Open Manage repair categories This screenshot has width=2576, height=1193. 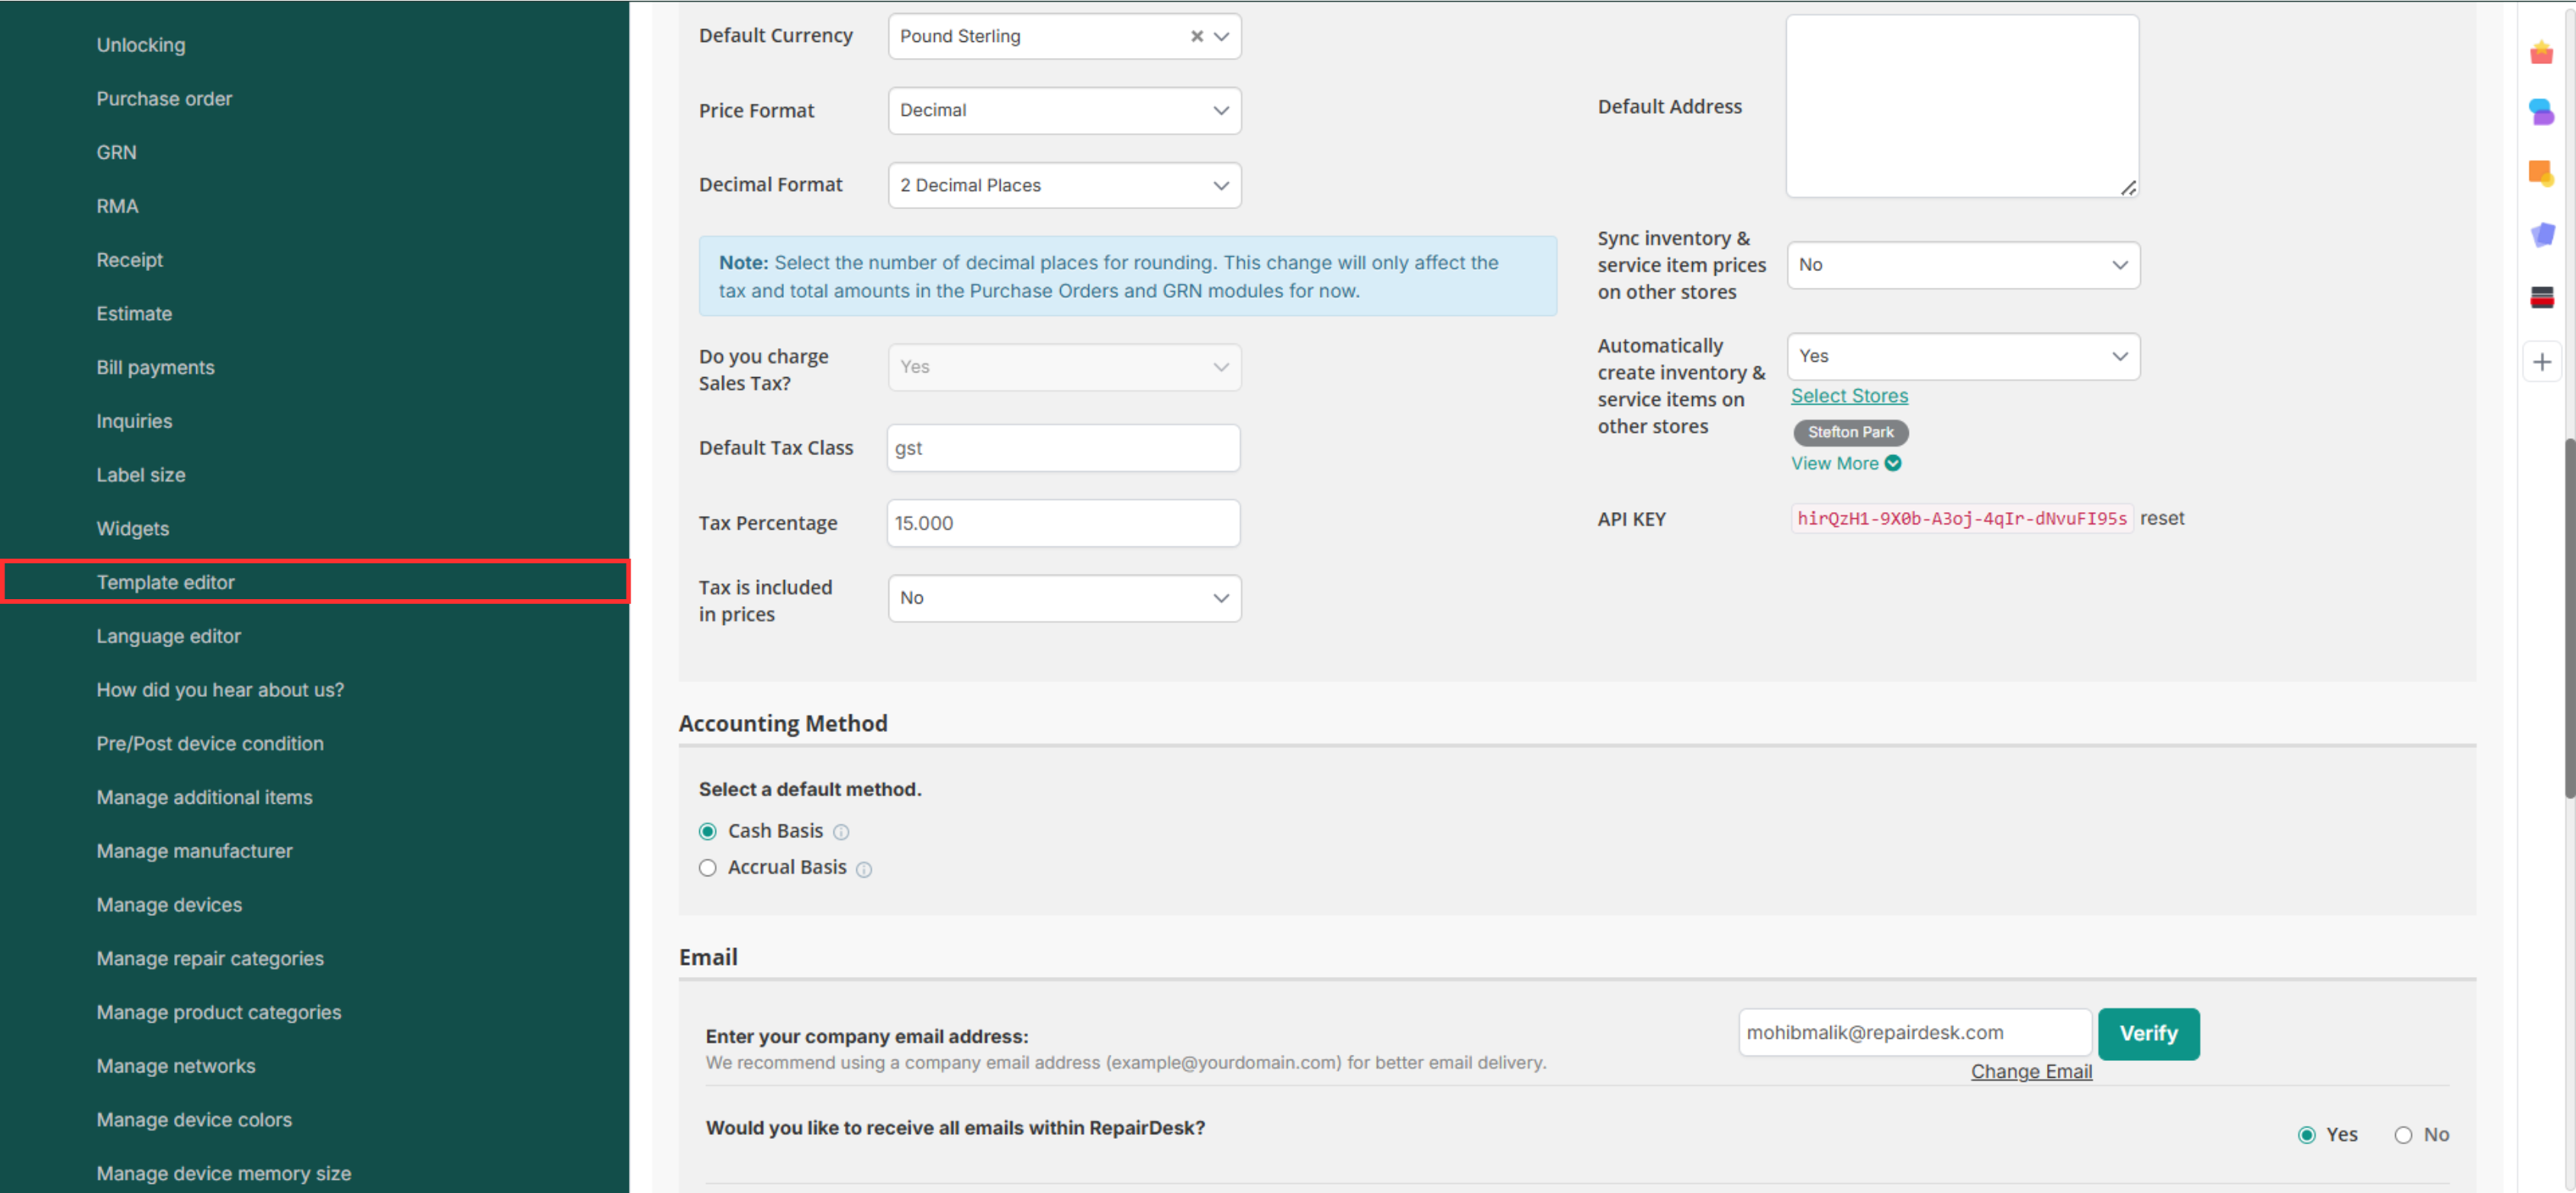click(x=210, y=958)
